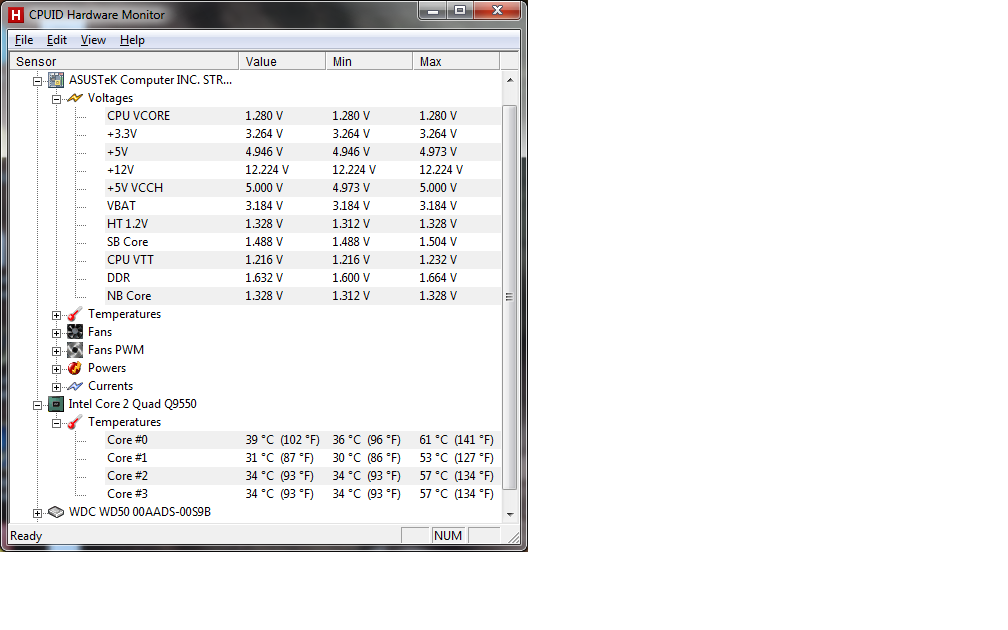Viewport: 1008px width, 630px height.
Task: Click the vertical scrollbar thumb
Action: tap(510, 297)
